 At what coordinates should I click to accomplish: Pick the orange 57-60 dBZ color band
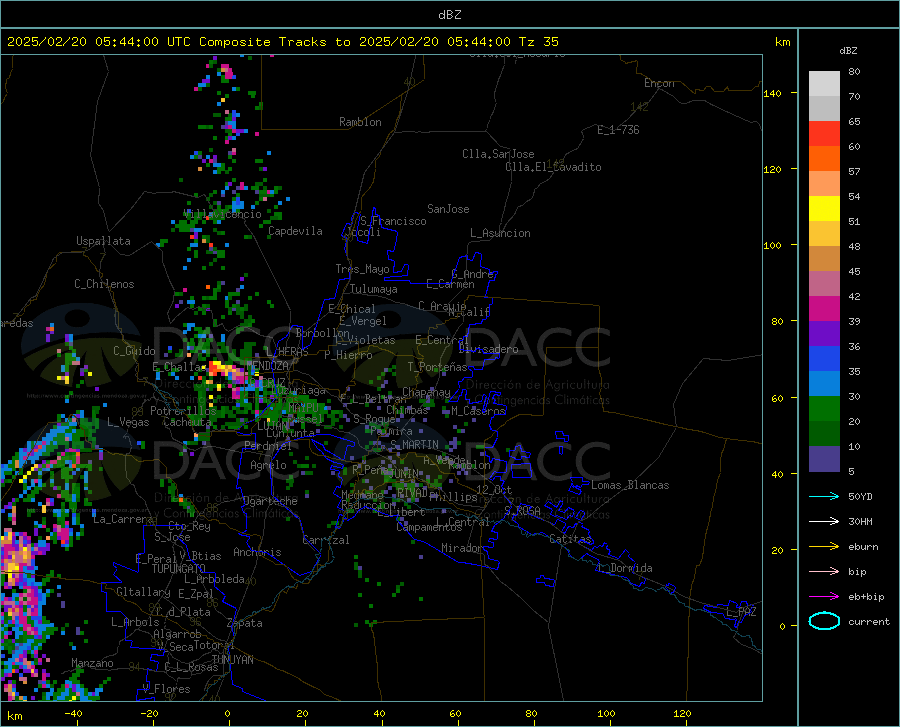click(824, 159)
